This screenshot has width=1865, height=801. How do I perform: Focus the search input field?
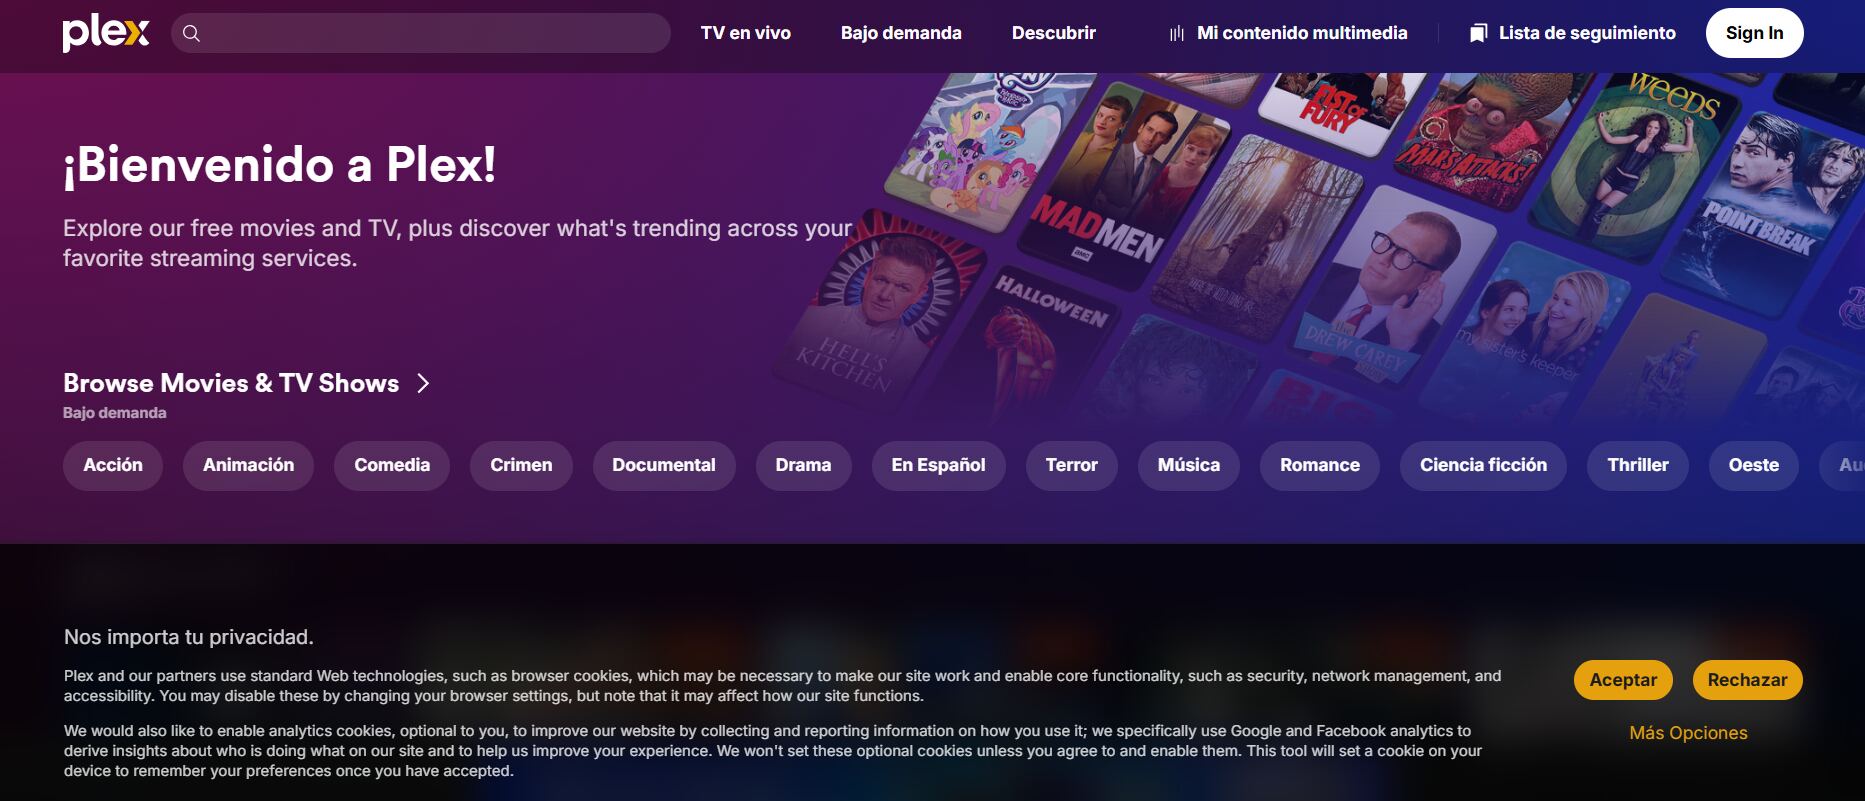pyautogui.click(x=421, y=33)
